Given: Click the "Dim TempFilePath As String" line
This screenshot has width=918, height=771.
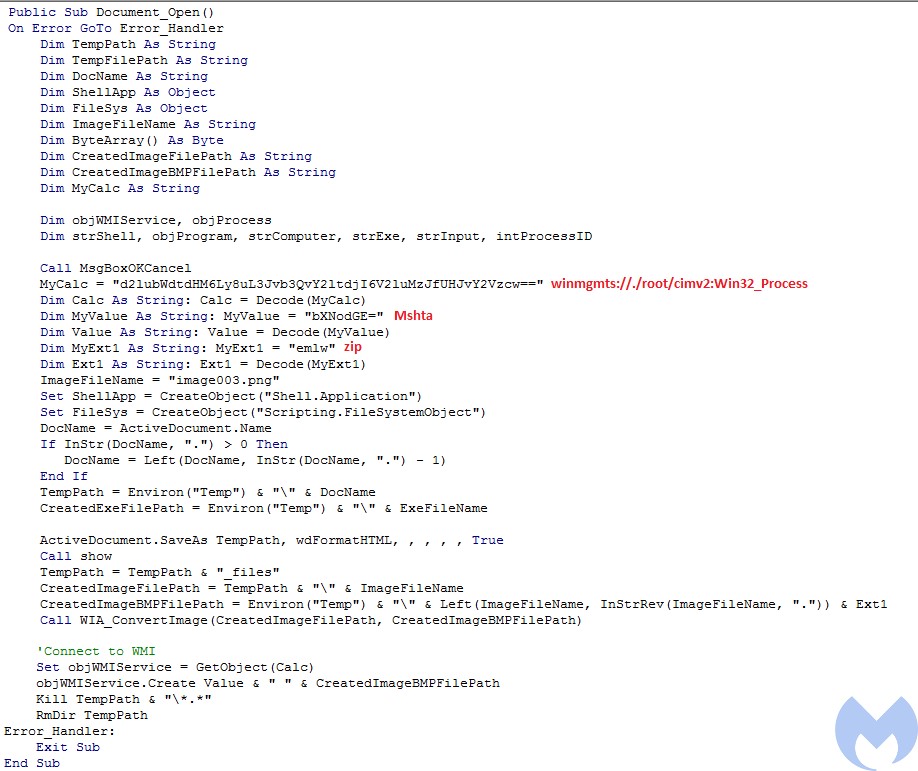Looking at the screenshot, I should 143,60.
